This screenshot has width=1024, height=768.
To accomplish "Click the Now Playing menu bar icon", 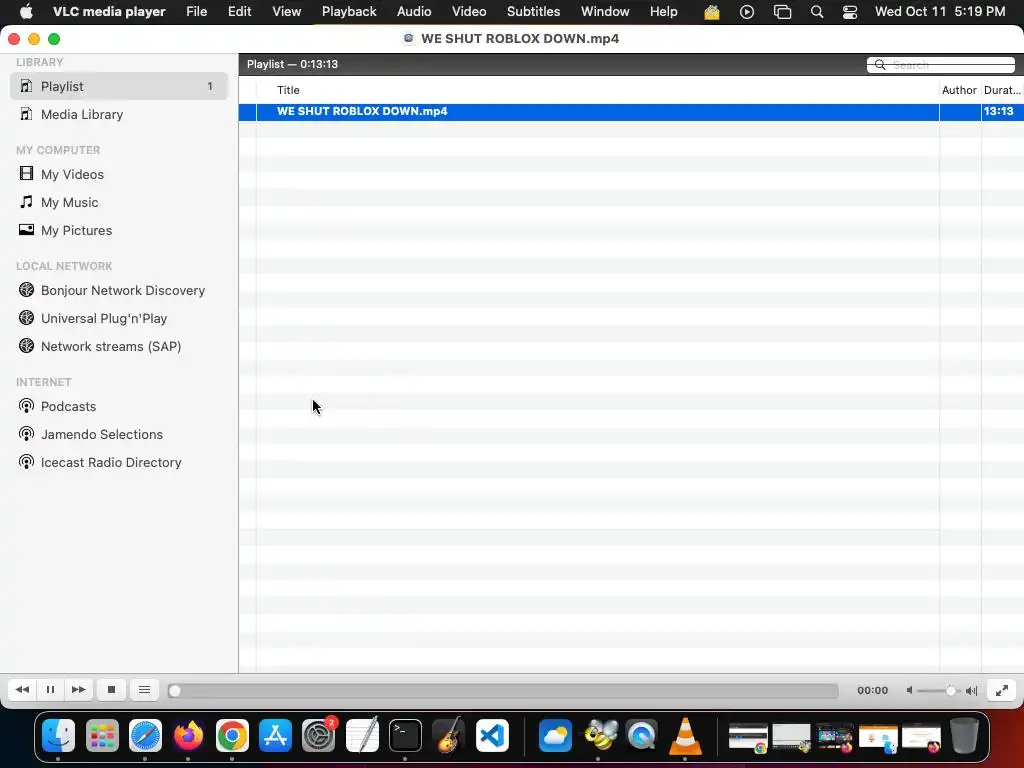I will (747, 12).
